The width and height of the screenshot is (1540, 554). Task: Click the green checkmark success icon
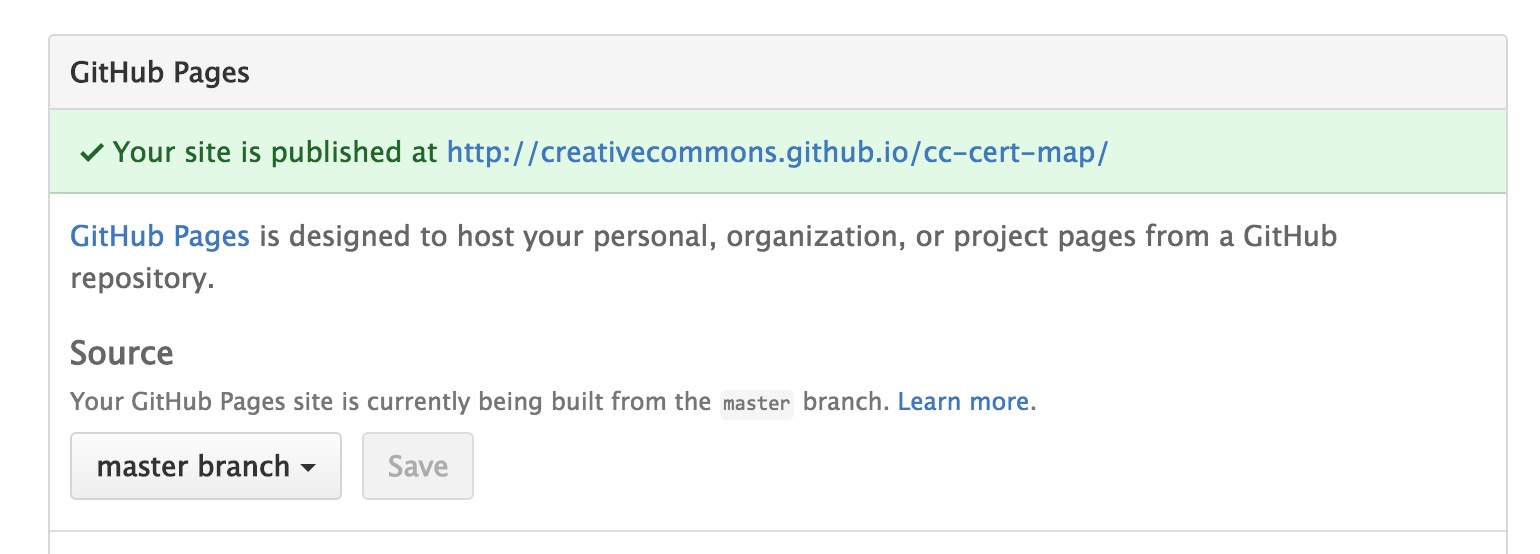[x=92, y=153]
